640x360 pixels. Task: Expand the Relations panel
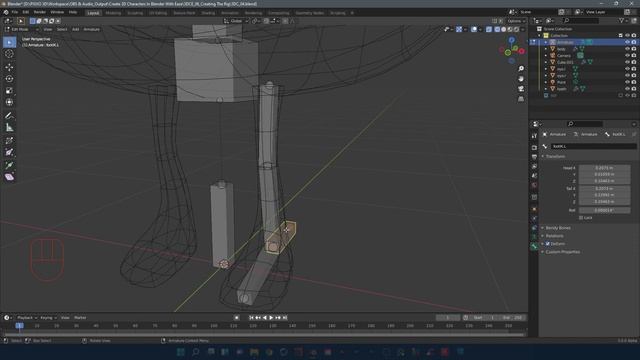click(554, 236)
